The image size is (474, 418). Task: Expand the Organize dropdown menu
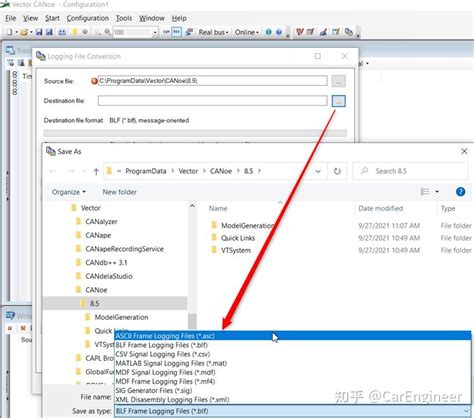pyautogui.click(x=69, y=192)
